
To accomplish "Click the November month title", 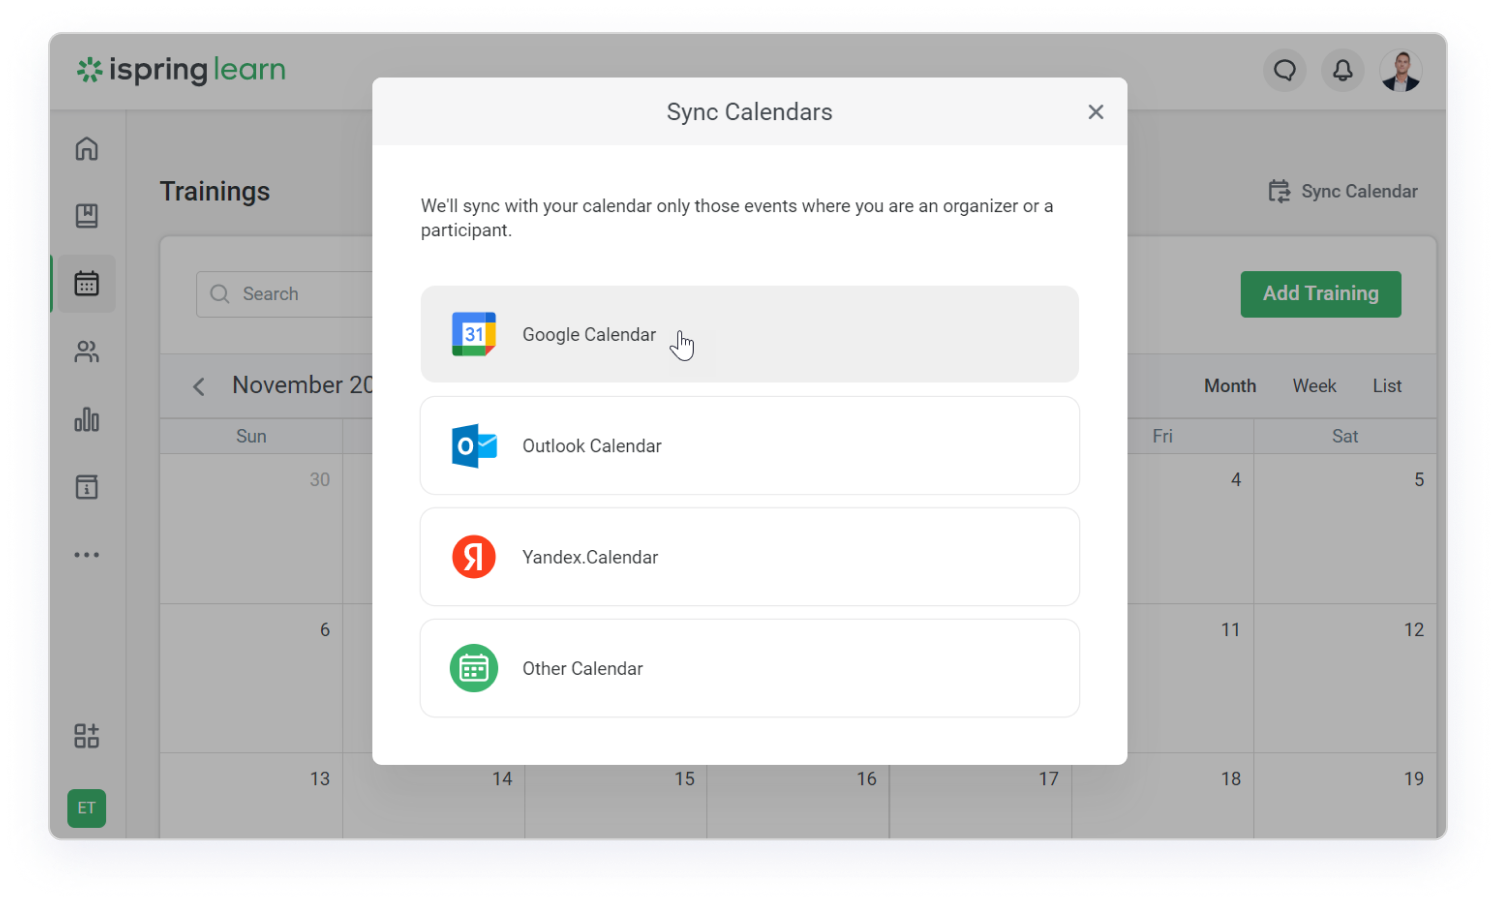I will (302, 385).
